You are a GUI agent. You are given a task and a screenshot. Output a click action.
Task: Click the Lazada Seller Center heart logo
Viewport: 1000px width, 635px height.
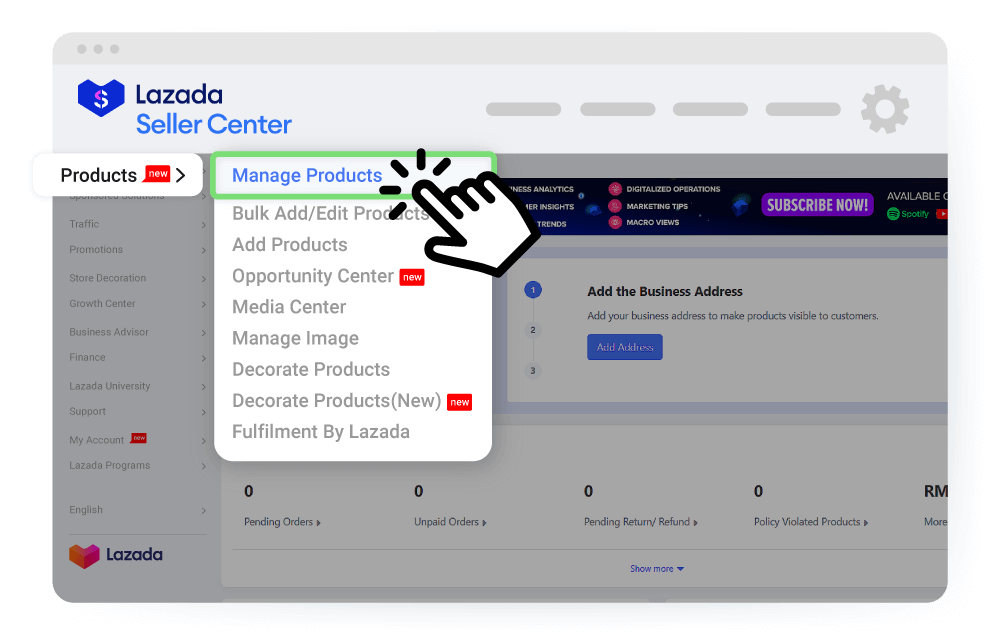[100, 98]
